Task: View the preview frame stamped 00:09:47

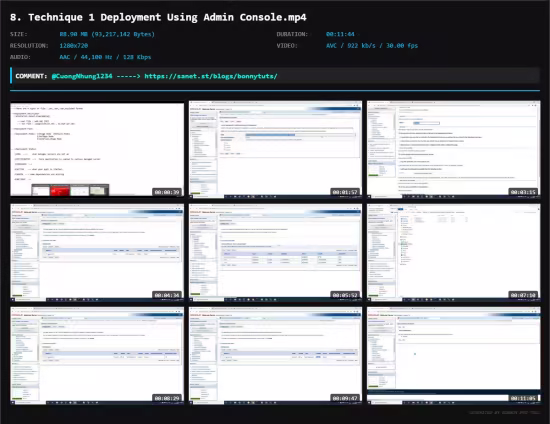Action: (275, 356)
